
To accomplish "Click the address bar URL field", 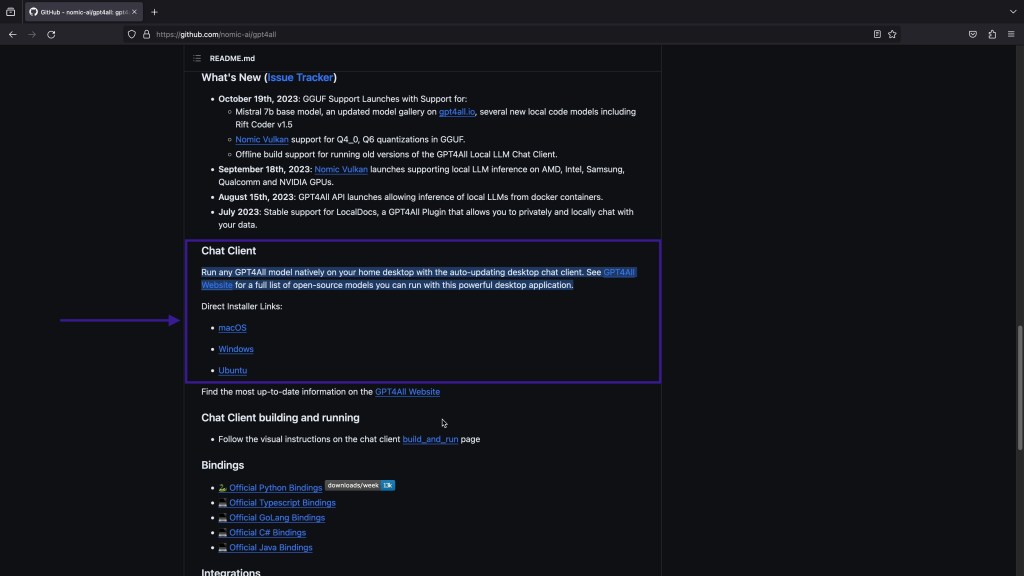I will 500,34.
